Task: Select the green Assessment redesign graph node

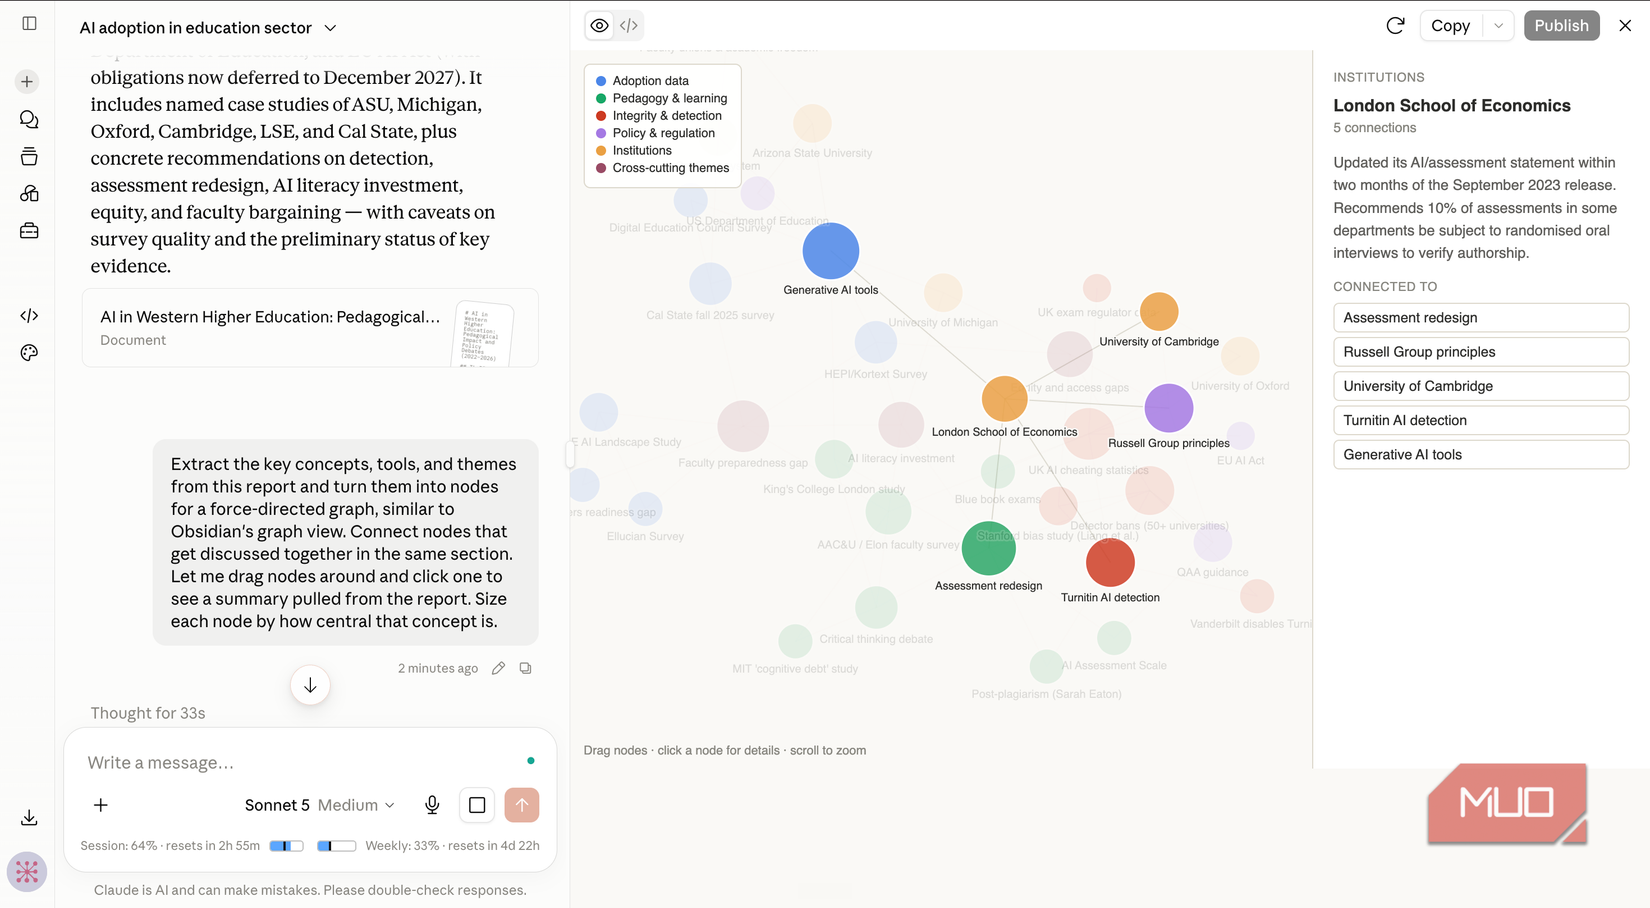Action: click(989, 549)
